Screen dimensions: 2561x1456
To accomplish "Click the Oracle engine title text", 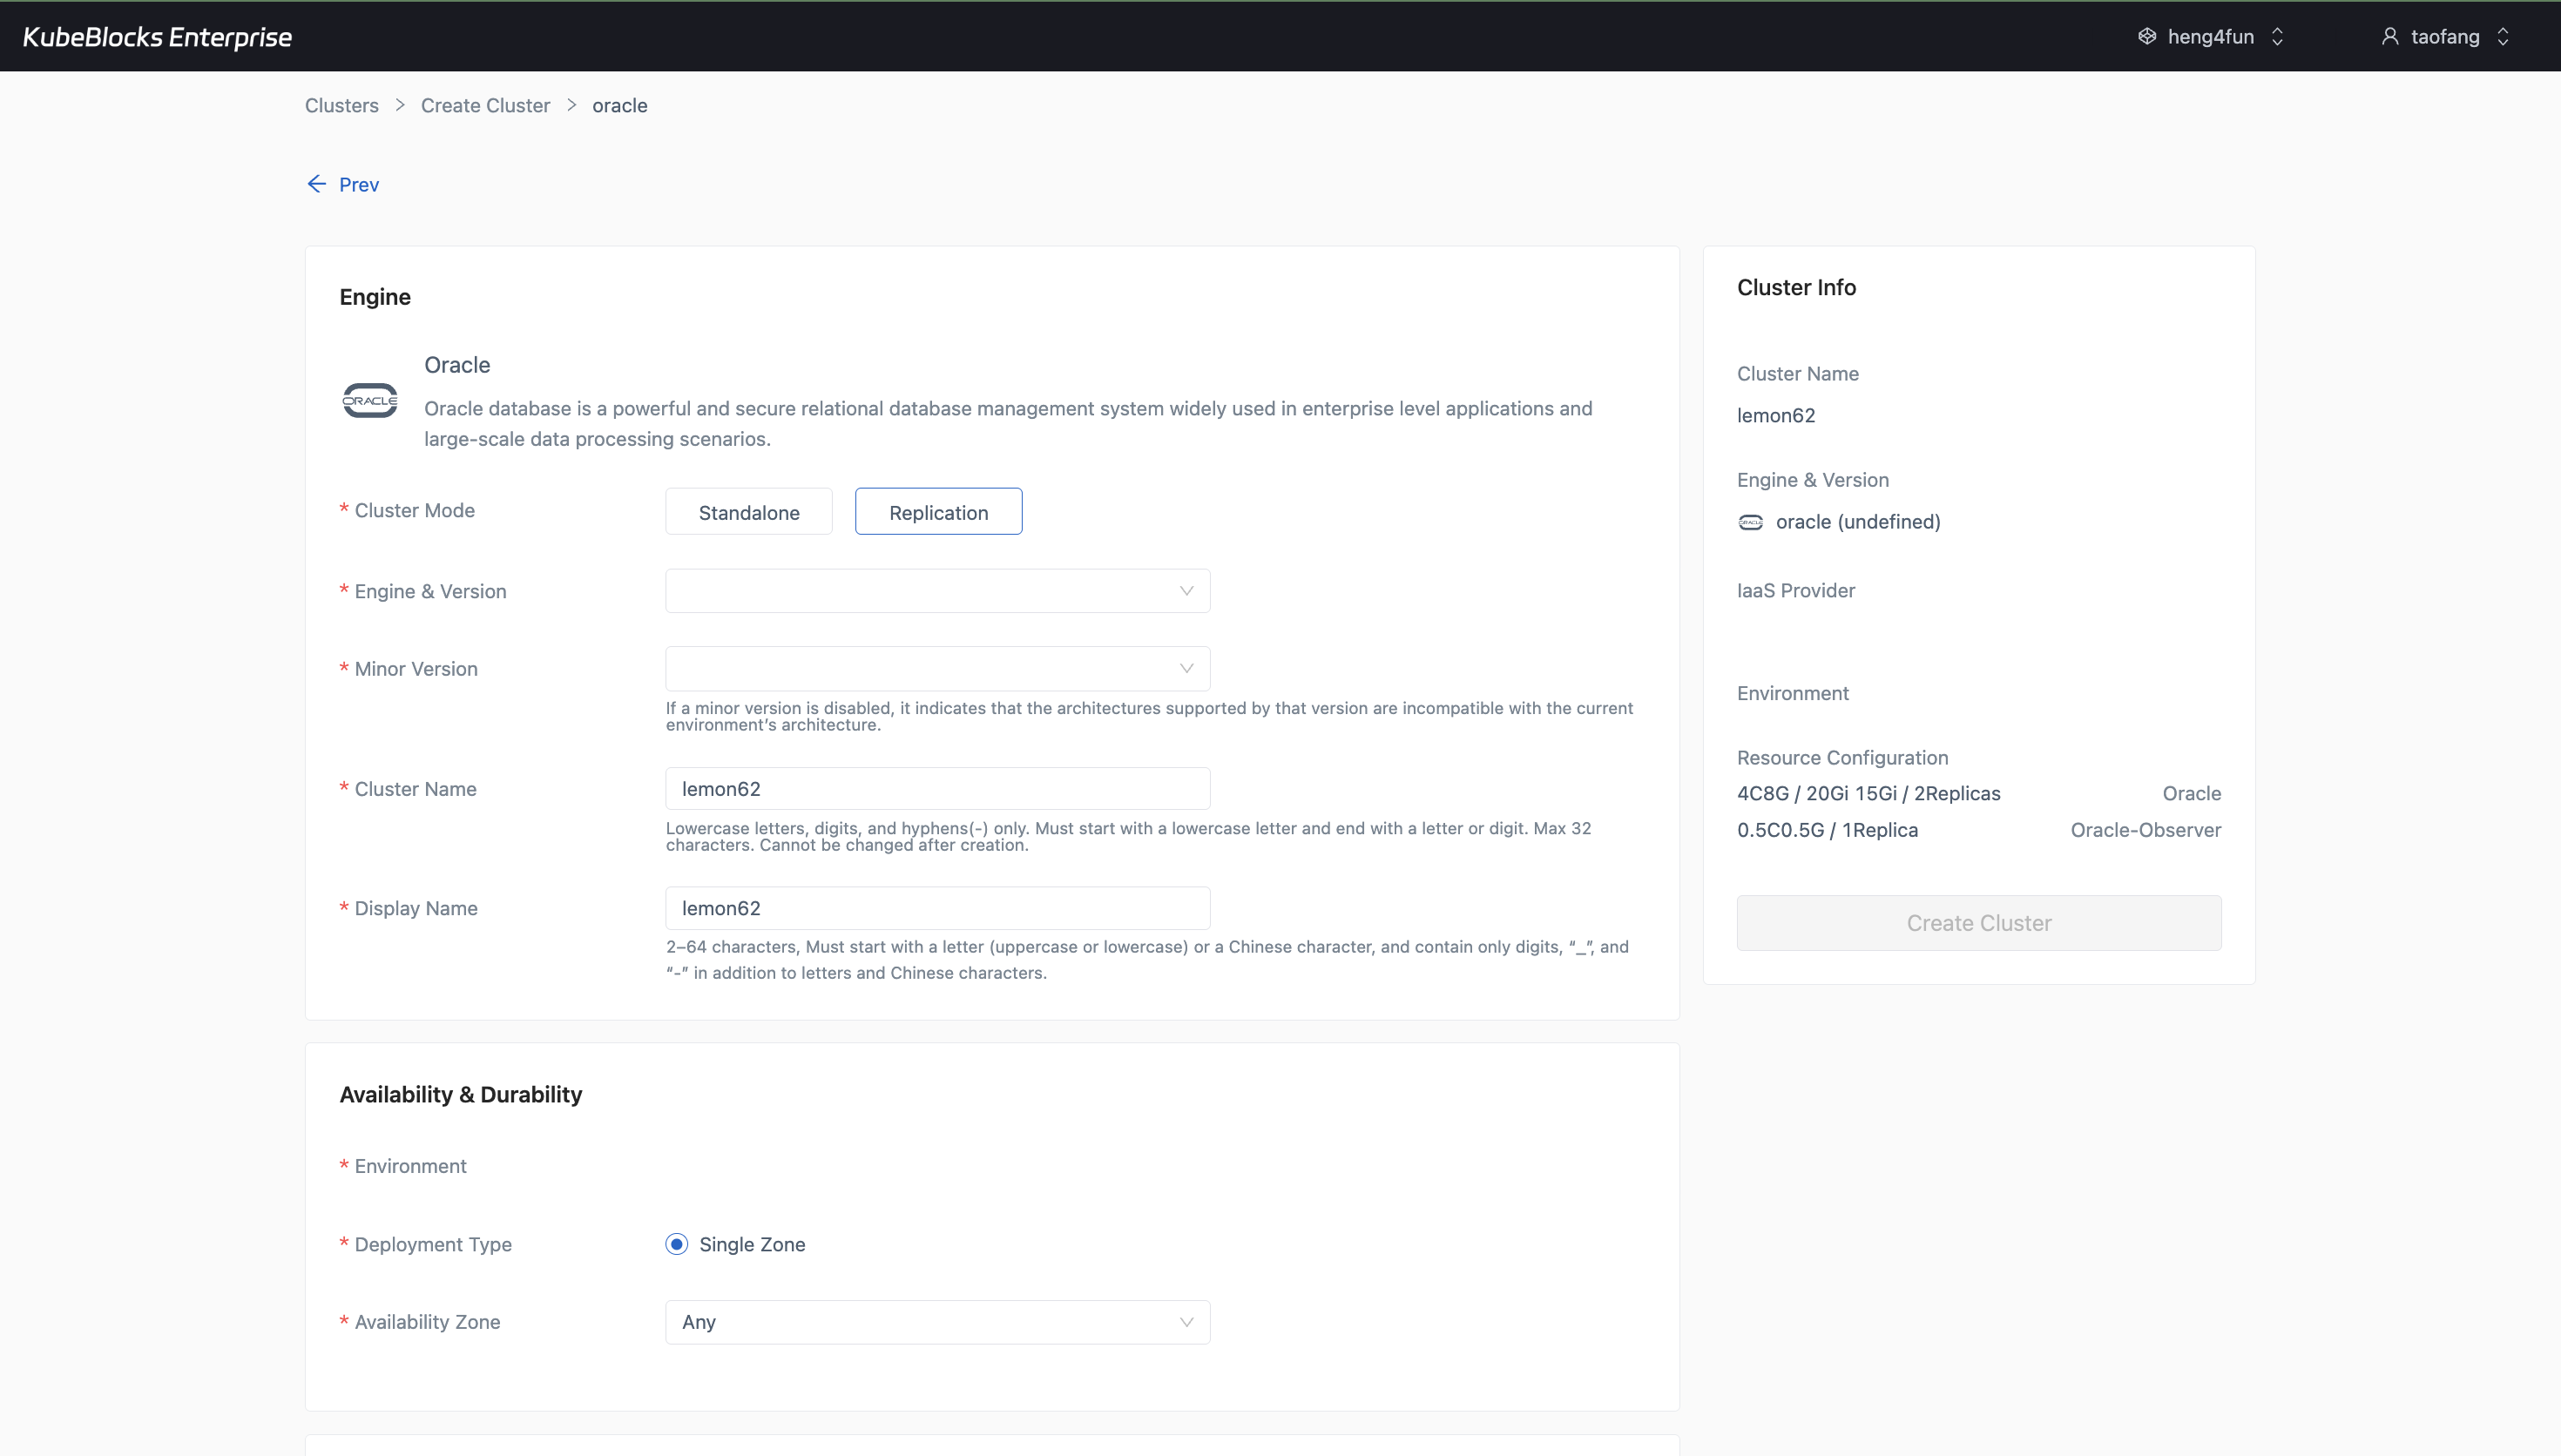I will click(457, 365).
